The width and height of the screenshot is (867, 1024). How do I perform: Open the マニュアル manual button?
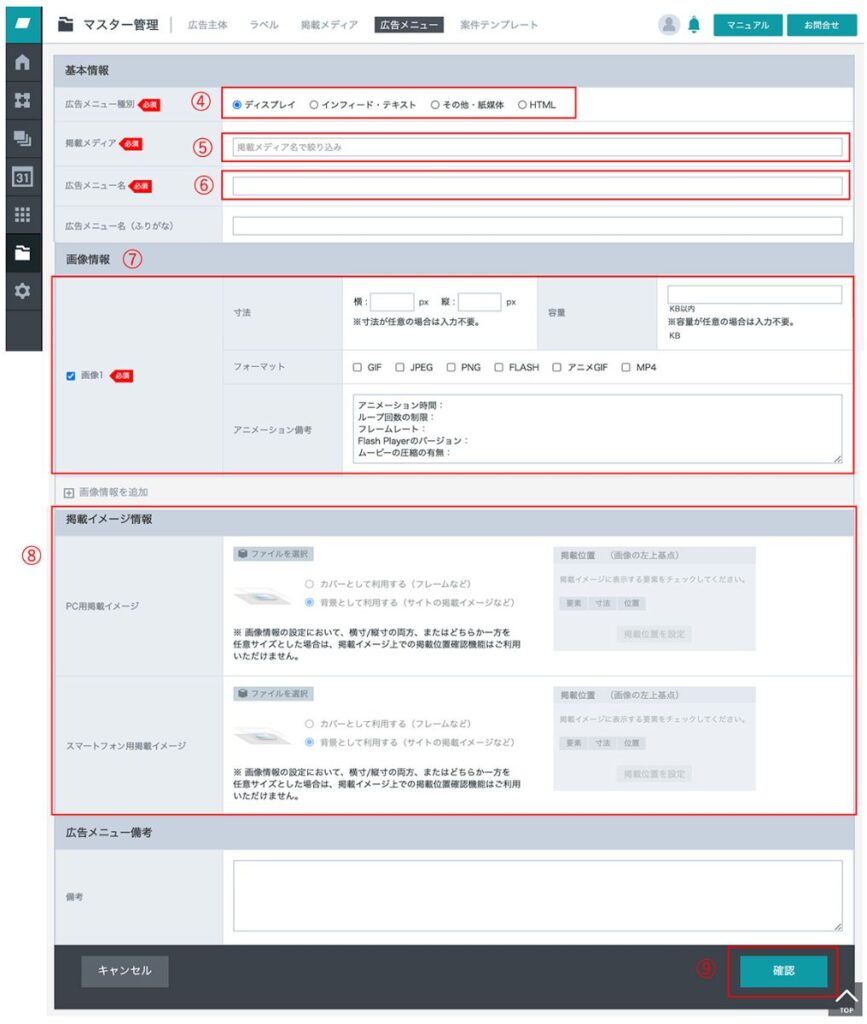(x=747, y=25)
